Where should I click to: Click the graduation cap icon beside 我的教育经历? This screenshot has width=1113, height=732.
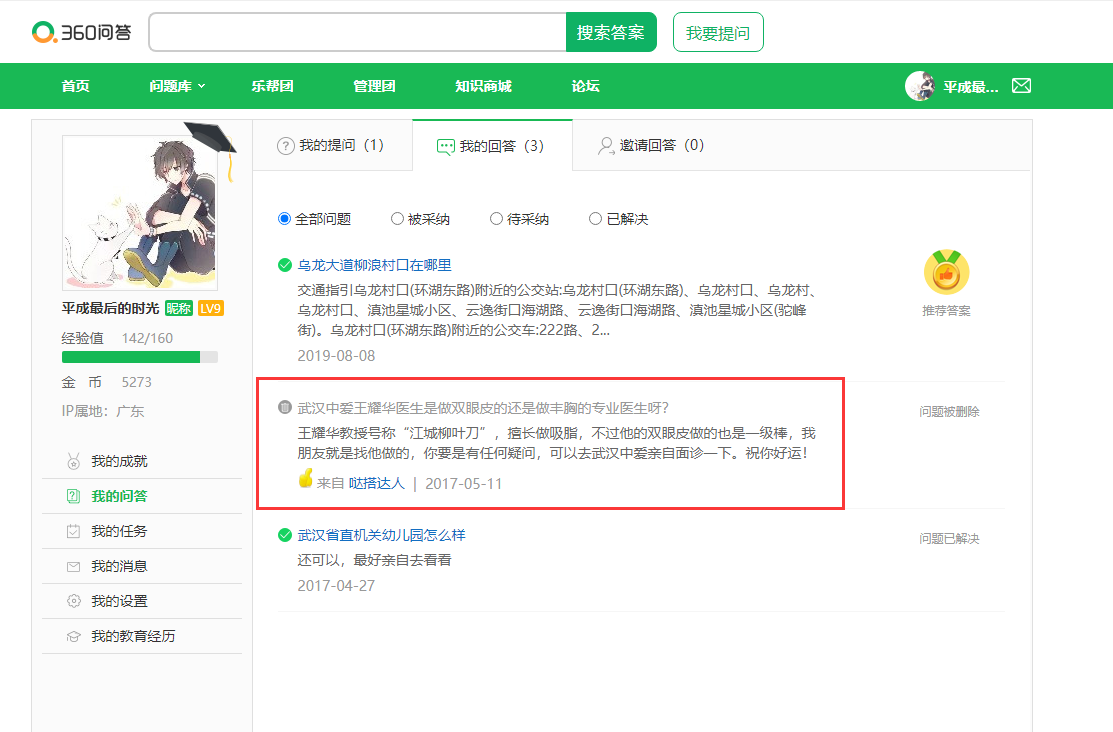point(73,636)
